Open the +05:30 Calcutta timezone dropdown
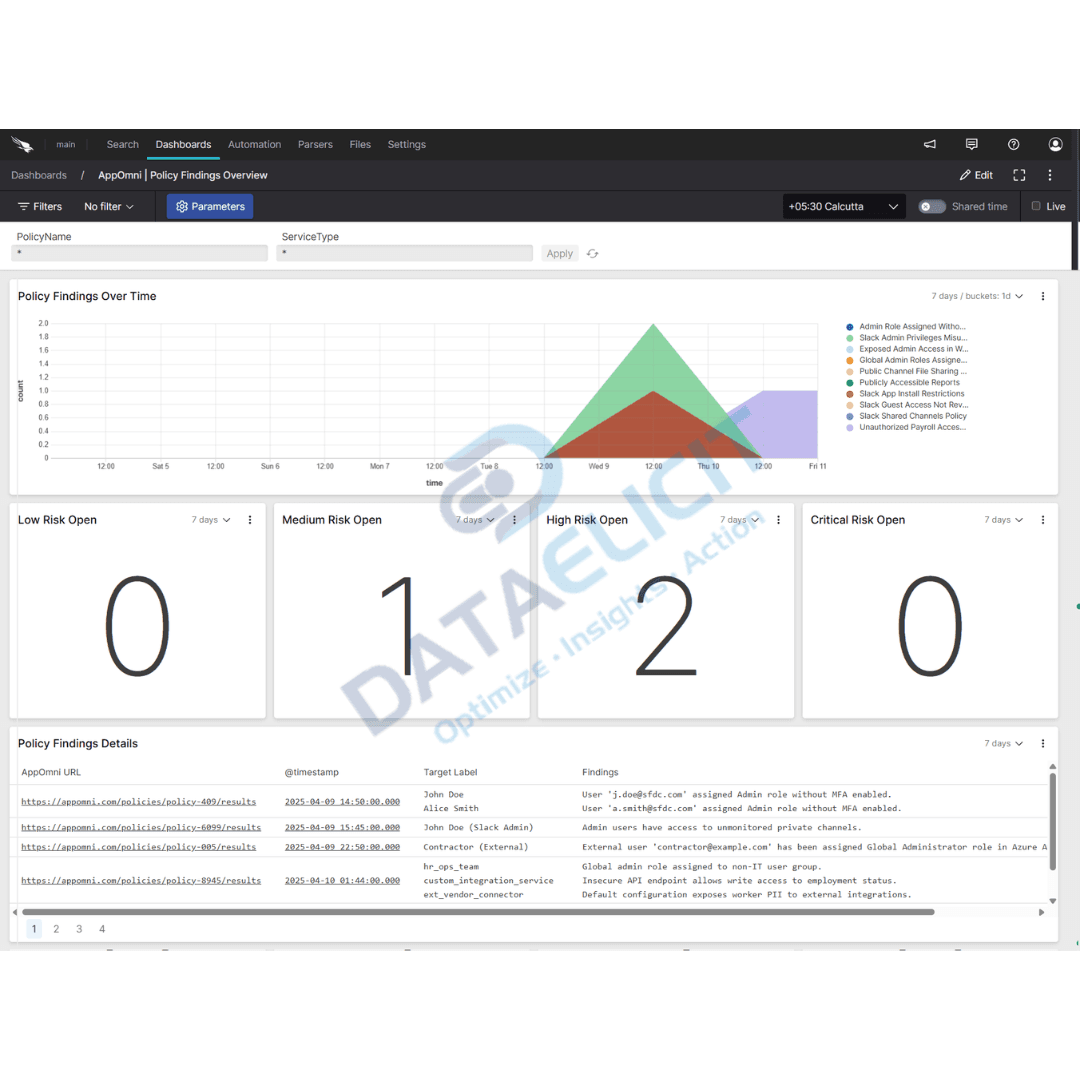Viewport: 1080px width, 1080px height. tap(843, 206)
